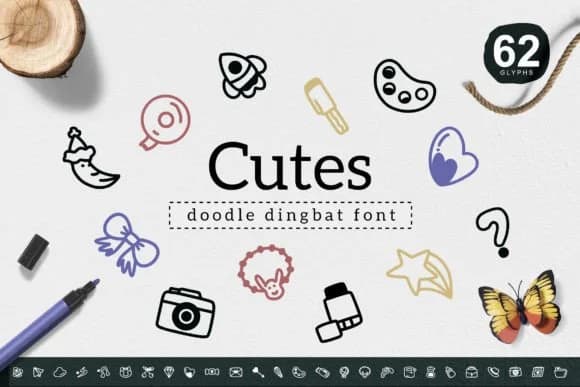The height and width of the screenshot is (387, 580).
Task: Choose the briefcase glyph in bottom strip
Action: coord(471,373)
